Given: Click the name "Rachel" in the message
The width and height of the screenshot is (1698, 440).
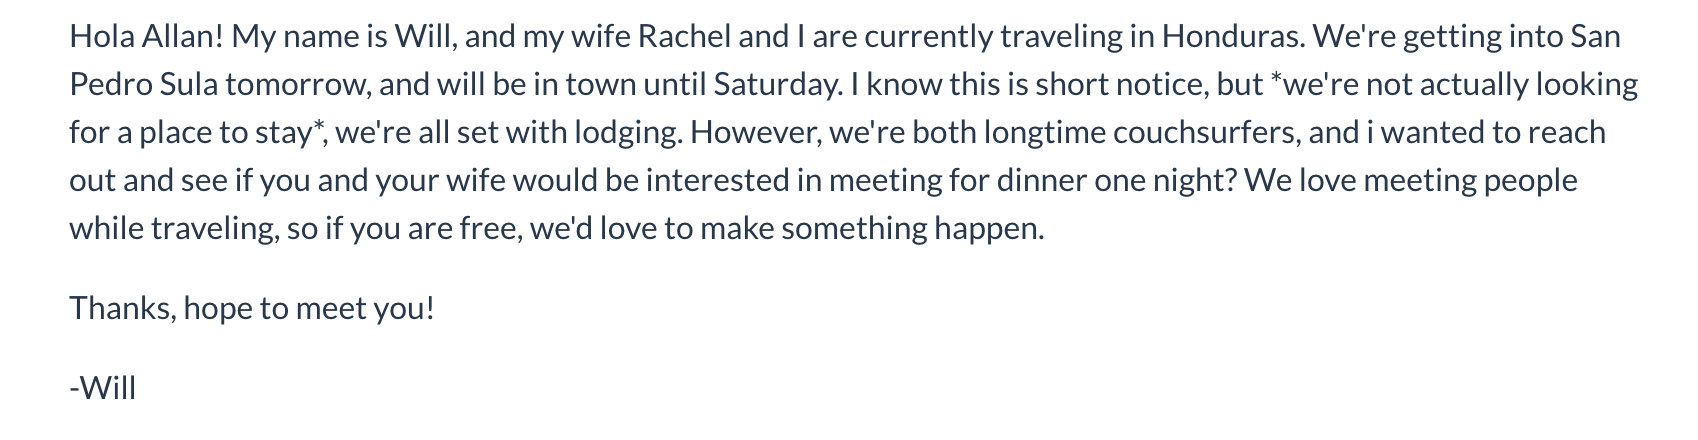Looking at the screenshot, I should pyautogui.click(x=684, y=37).
